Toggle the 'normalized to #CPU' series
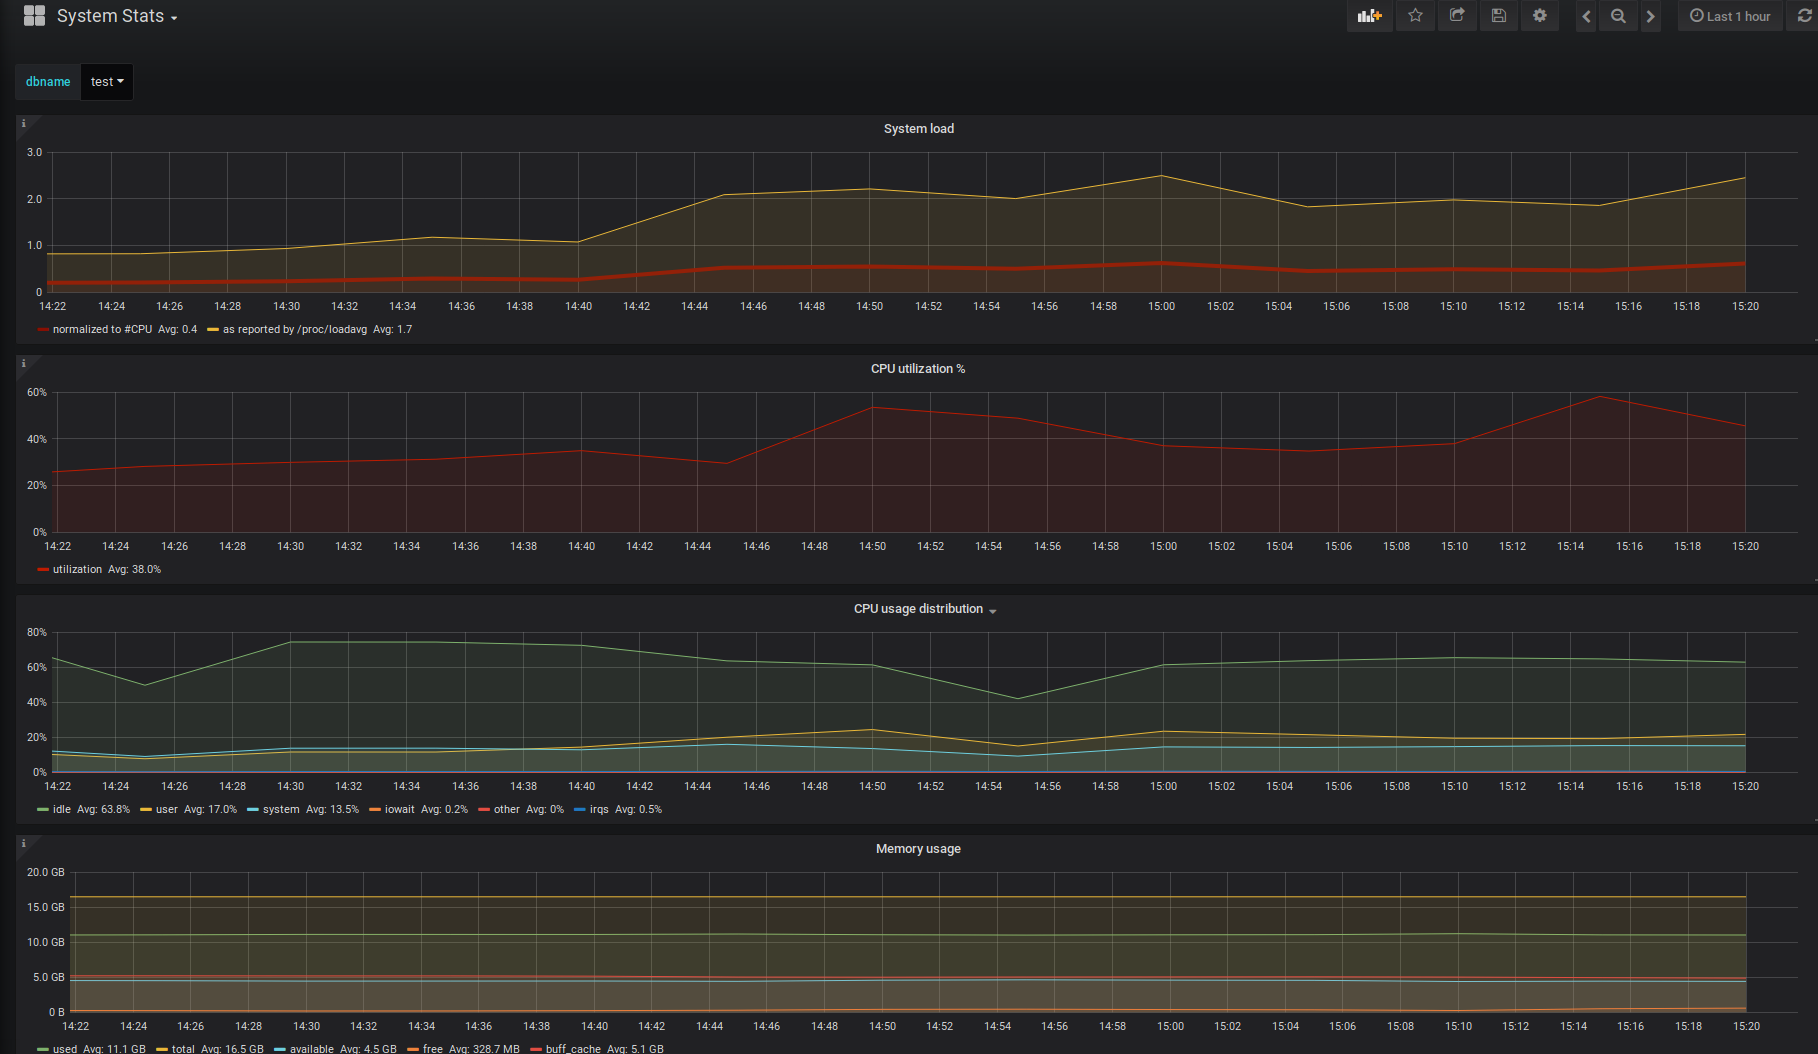Viewport: 1818px width, 1054px height. [x=101, y=329]
